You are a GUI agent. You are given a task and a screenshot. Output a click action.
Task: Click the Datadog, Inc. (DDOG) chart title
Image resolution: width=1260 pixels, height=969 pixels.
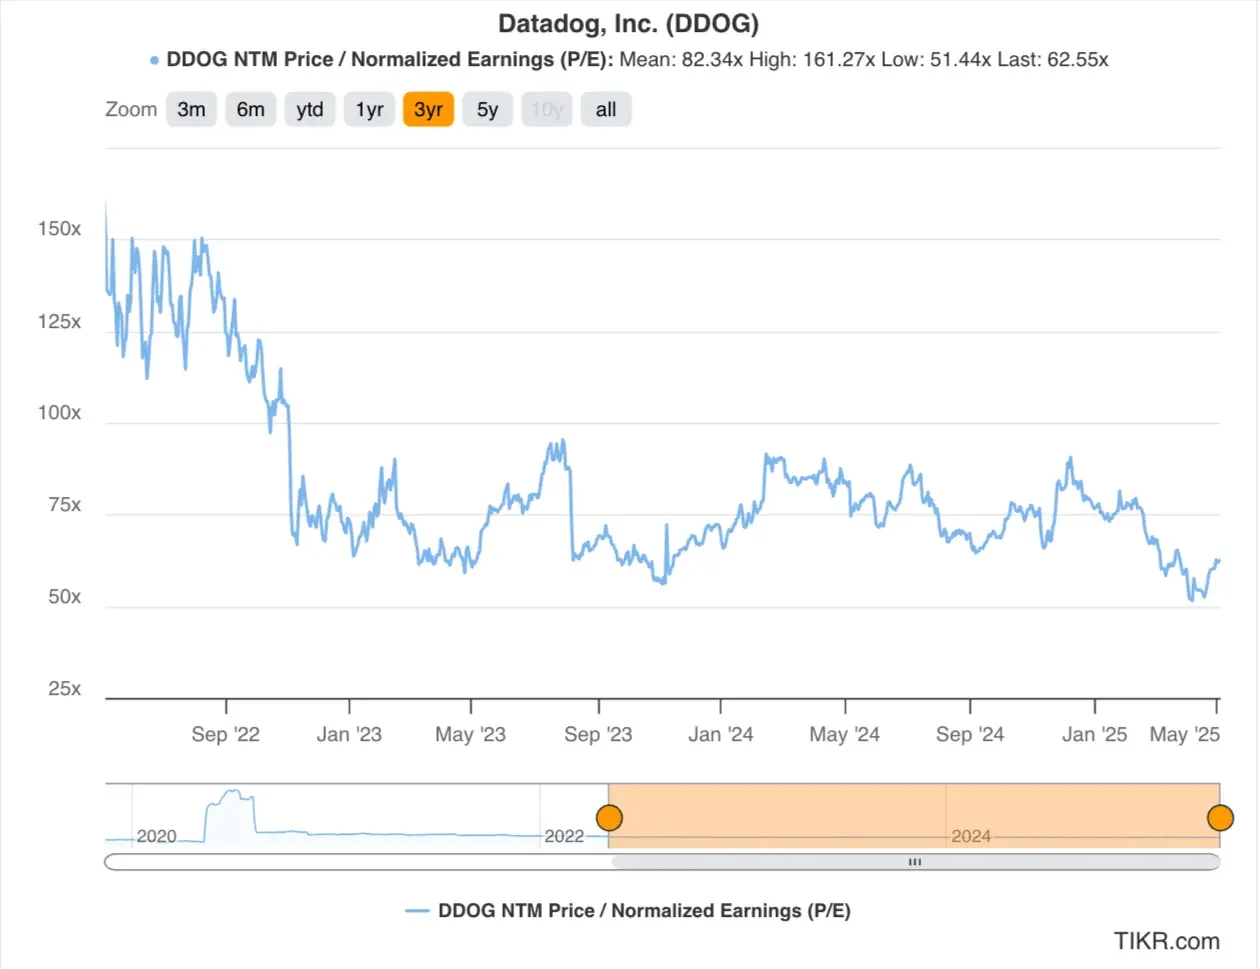point(629,23)
